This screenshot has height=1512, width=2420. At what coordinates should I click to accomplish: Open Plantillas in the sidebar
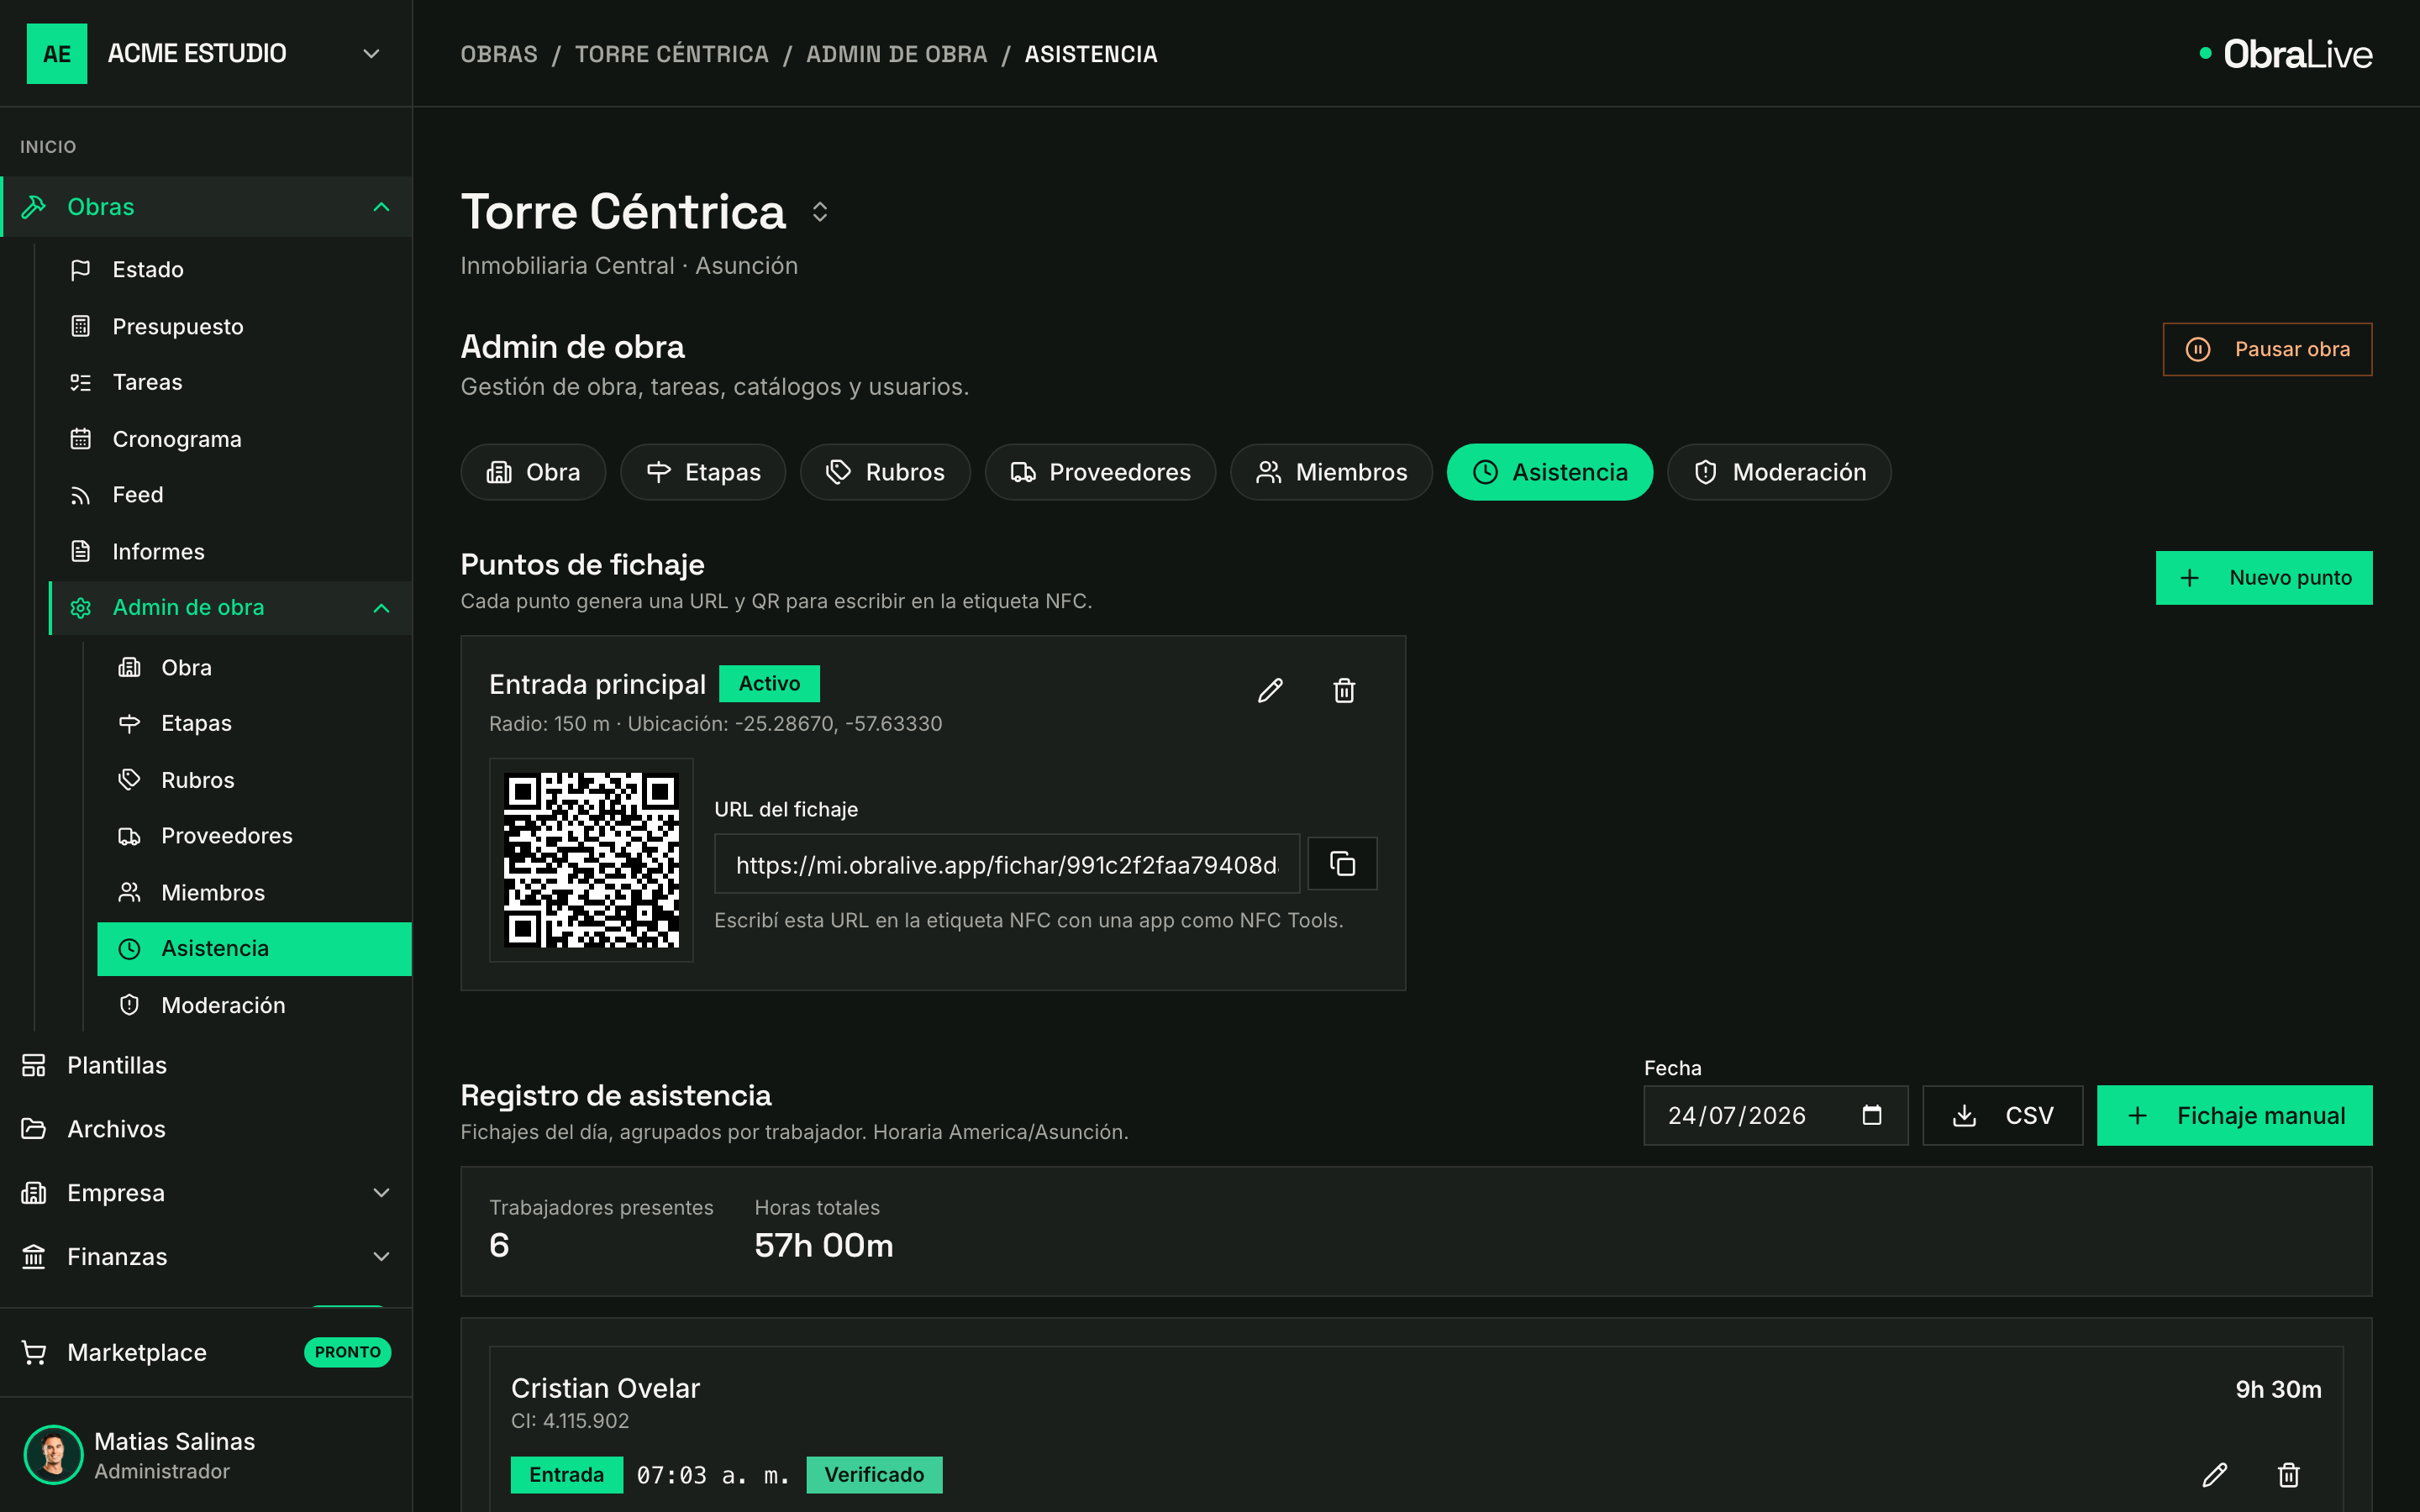coord(206,1065)
